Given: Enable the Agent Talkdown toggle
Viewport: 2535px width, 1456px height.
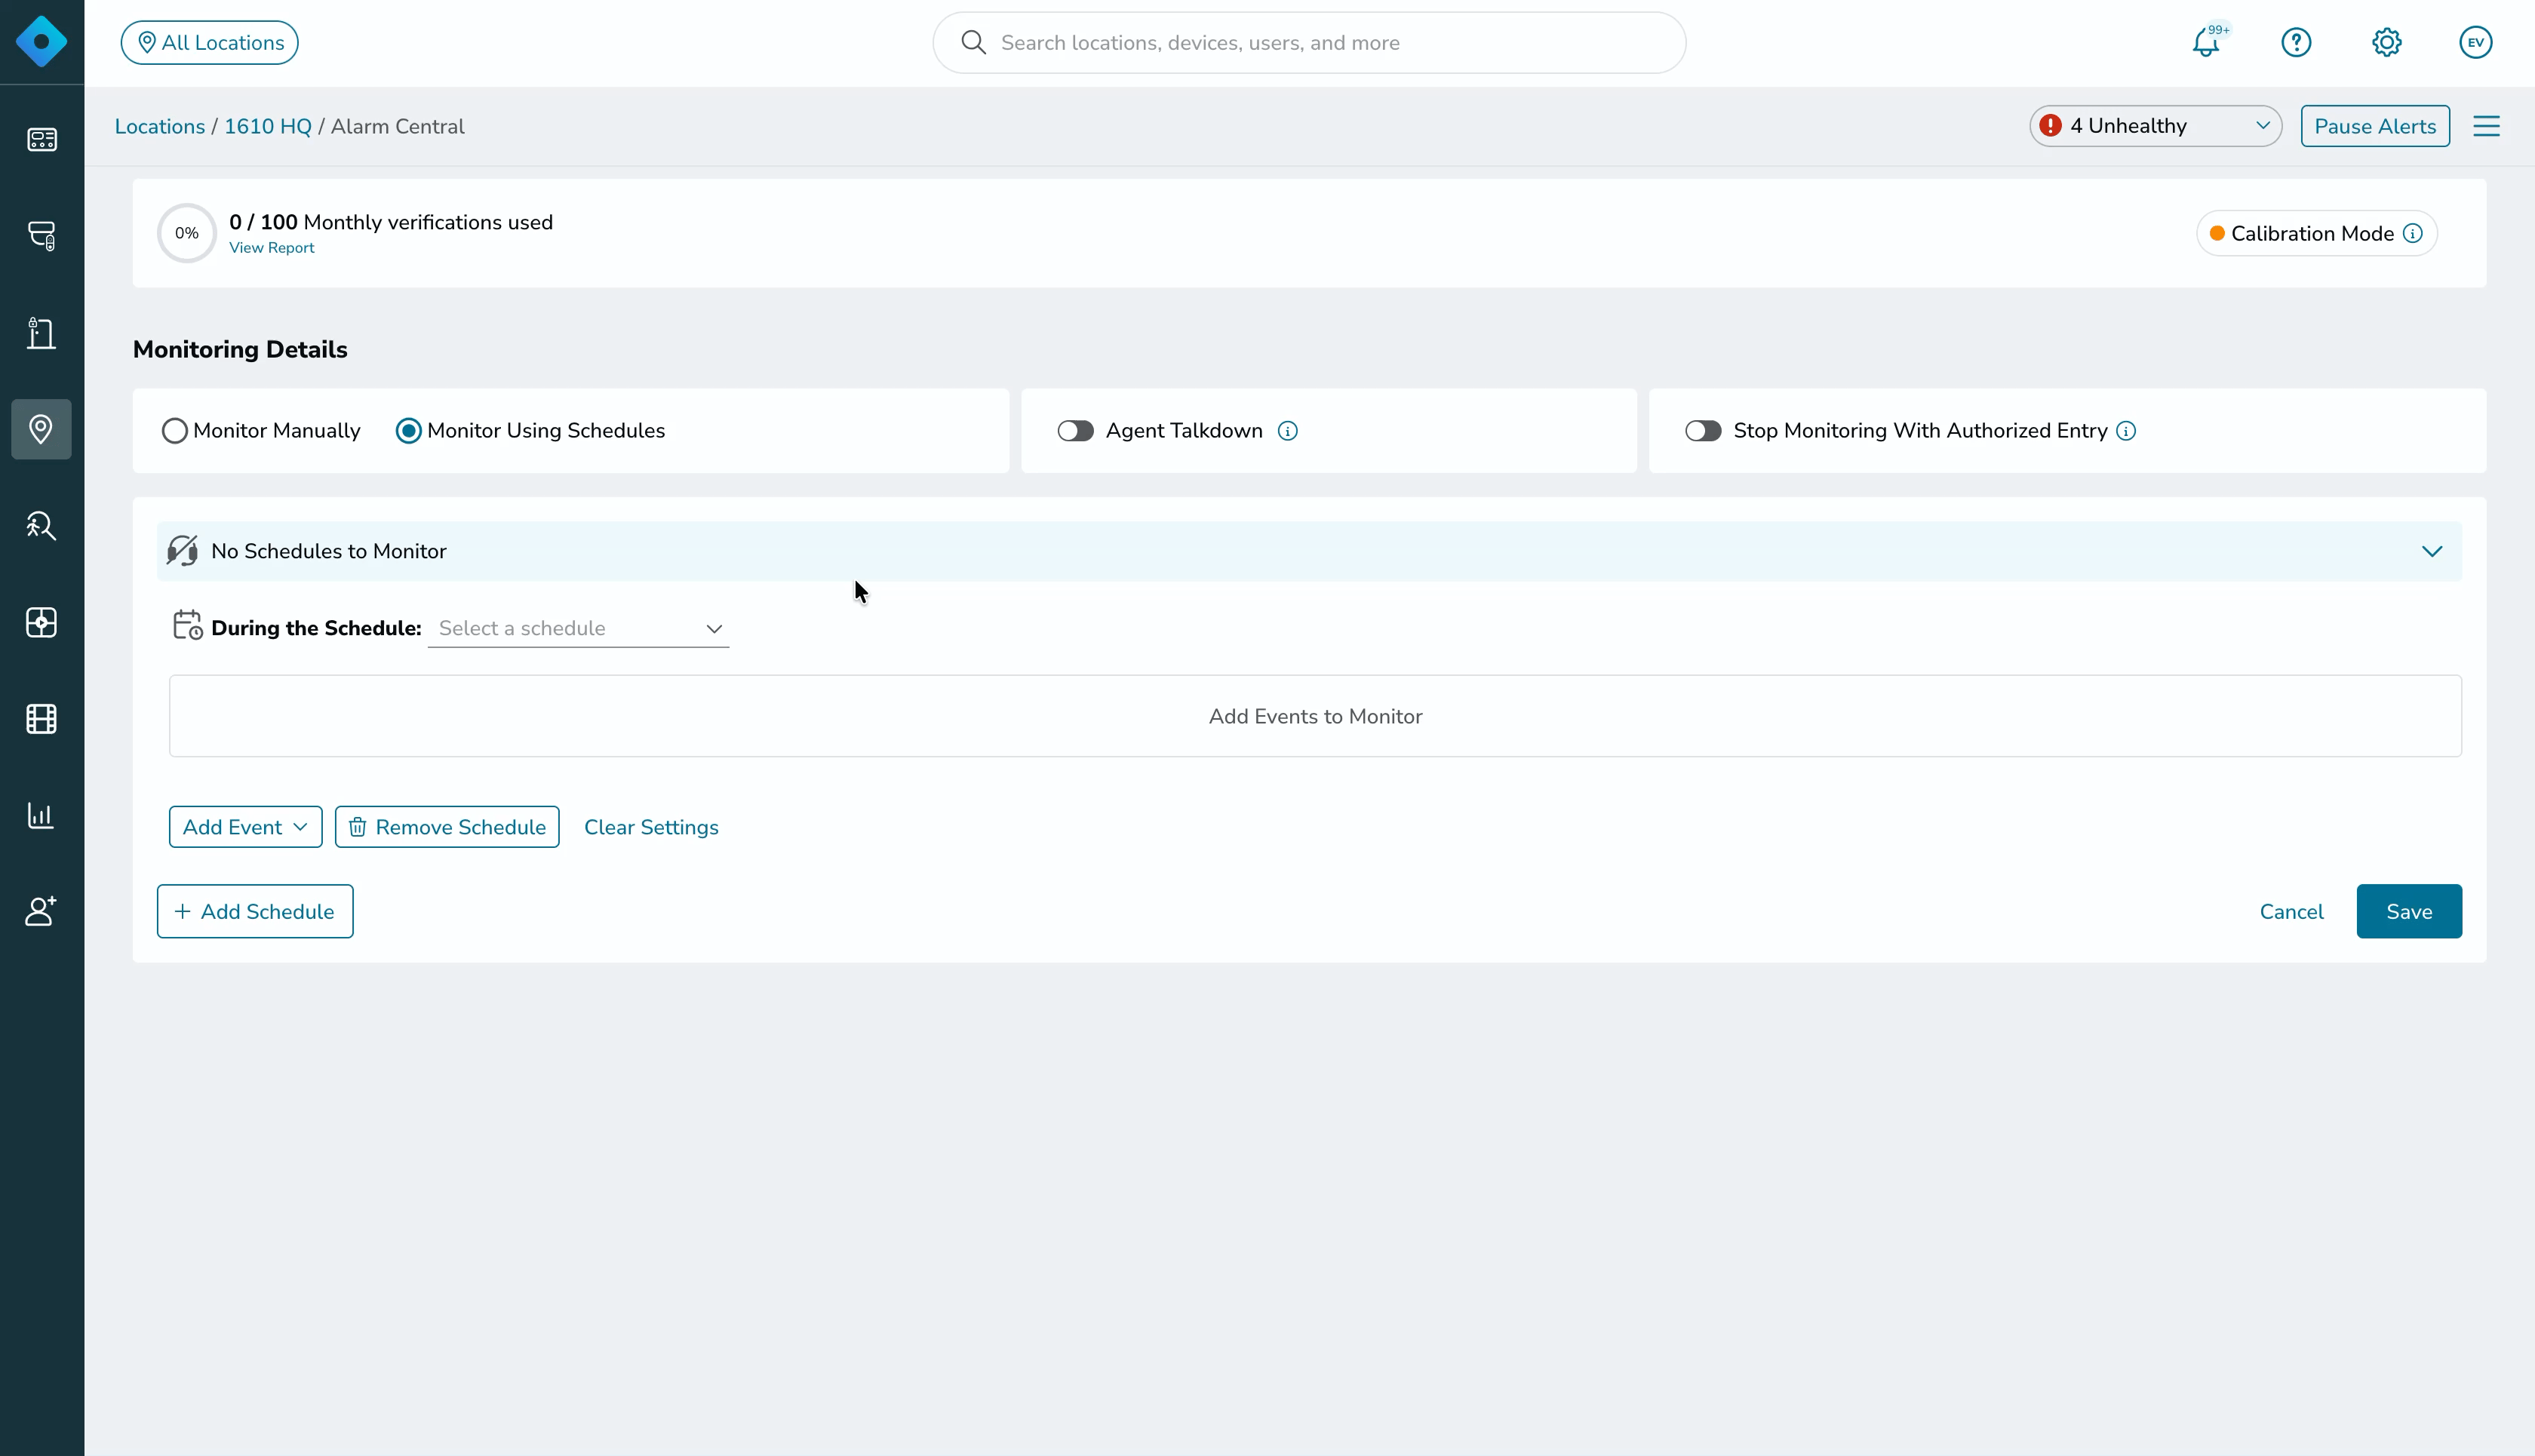Looking at the screenshot, I should tap(1075, 431).
